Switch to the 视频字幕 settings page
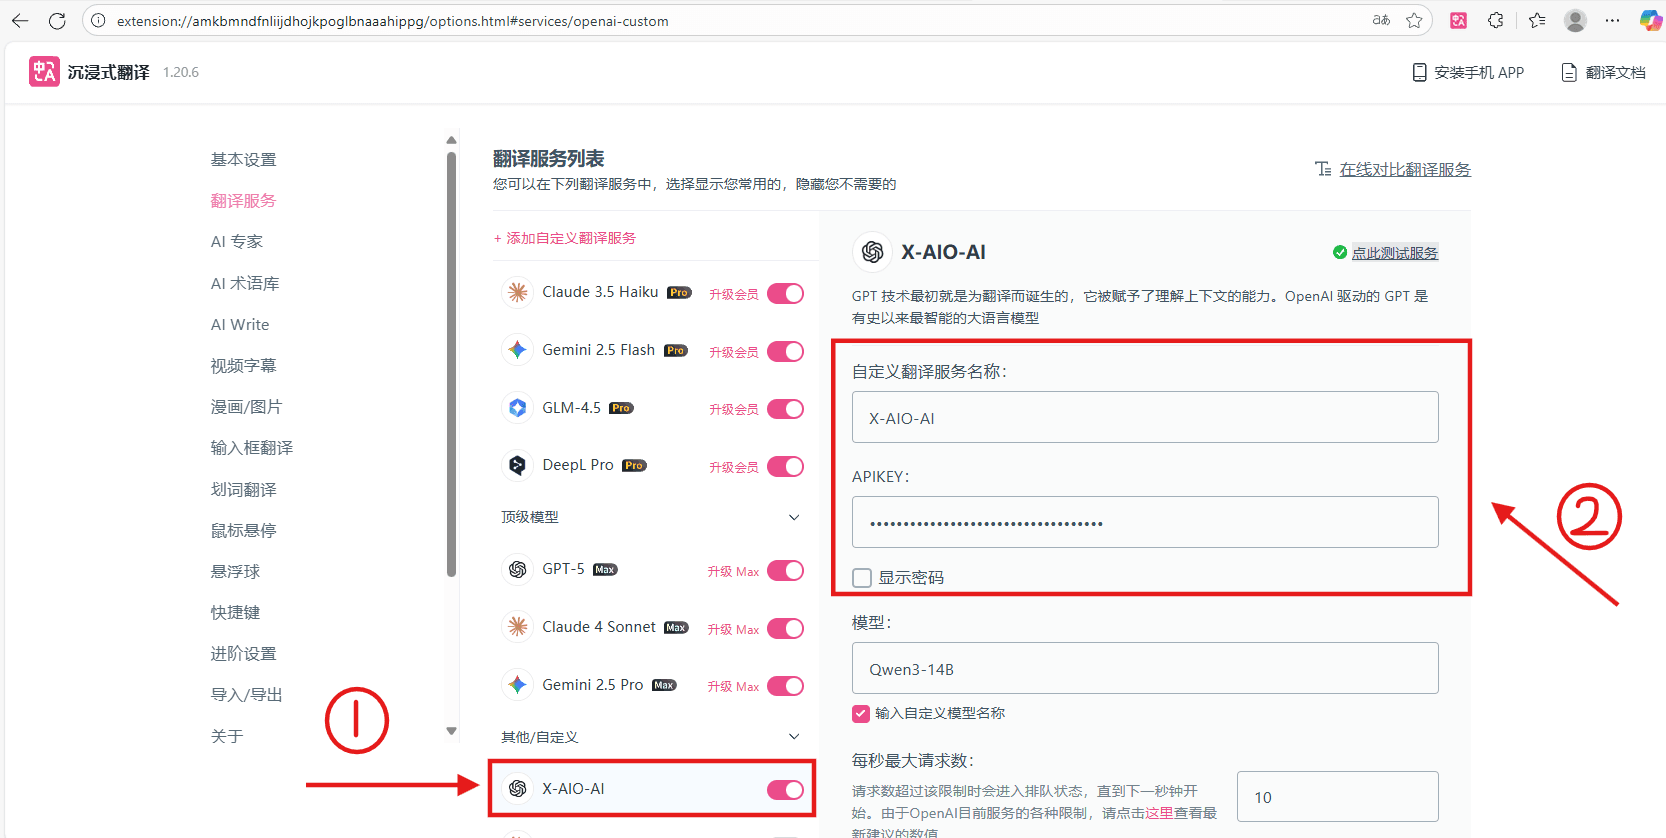Image resolution: width=1666 pixels, height=838 pixels. click(243, 366)
